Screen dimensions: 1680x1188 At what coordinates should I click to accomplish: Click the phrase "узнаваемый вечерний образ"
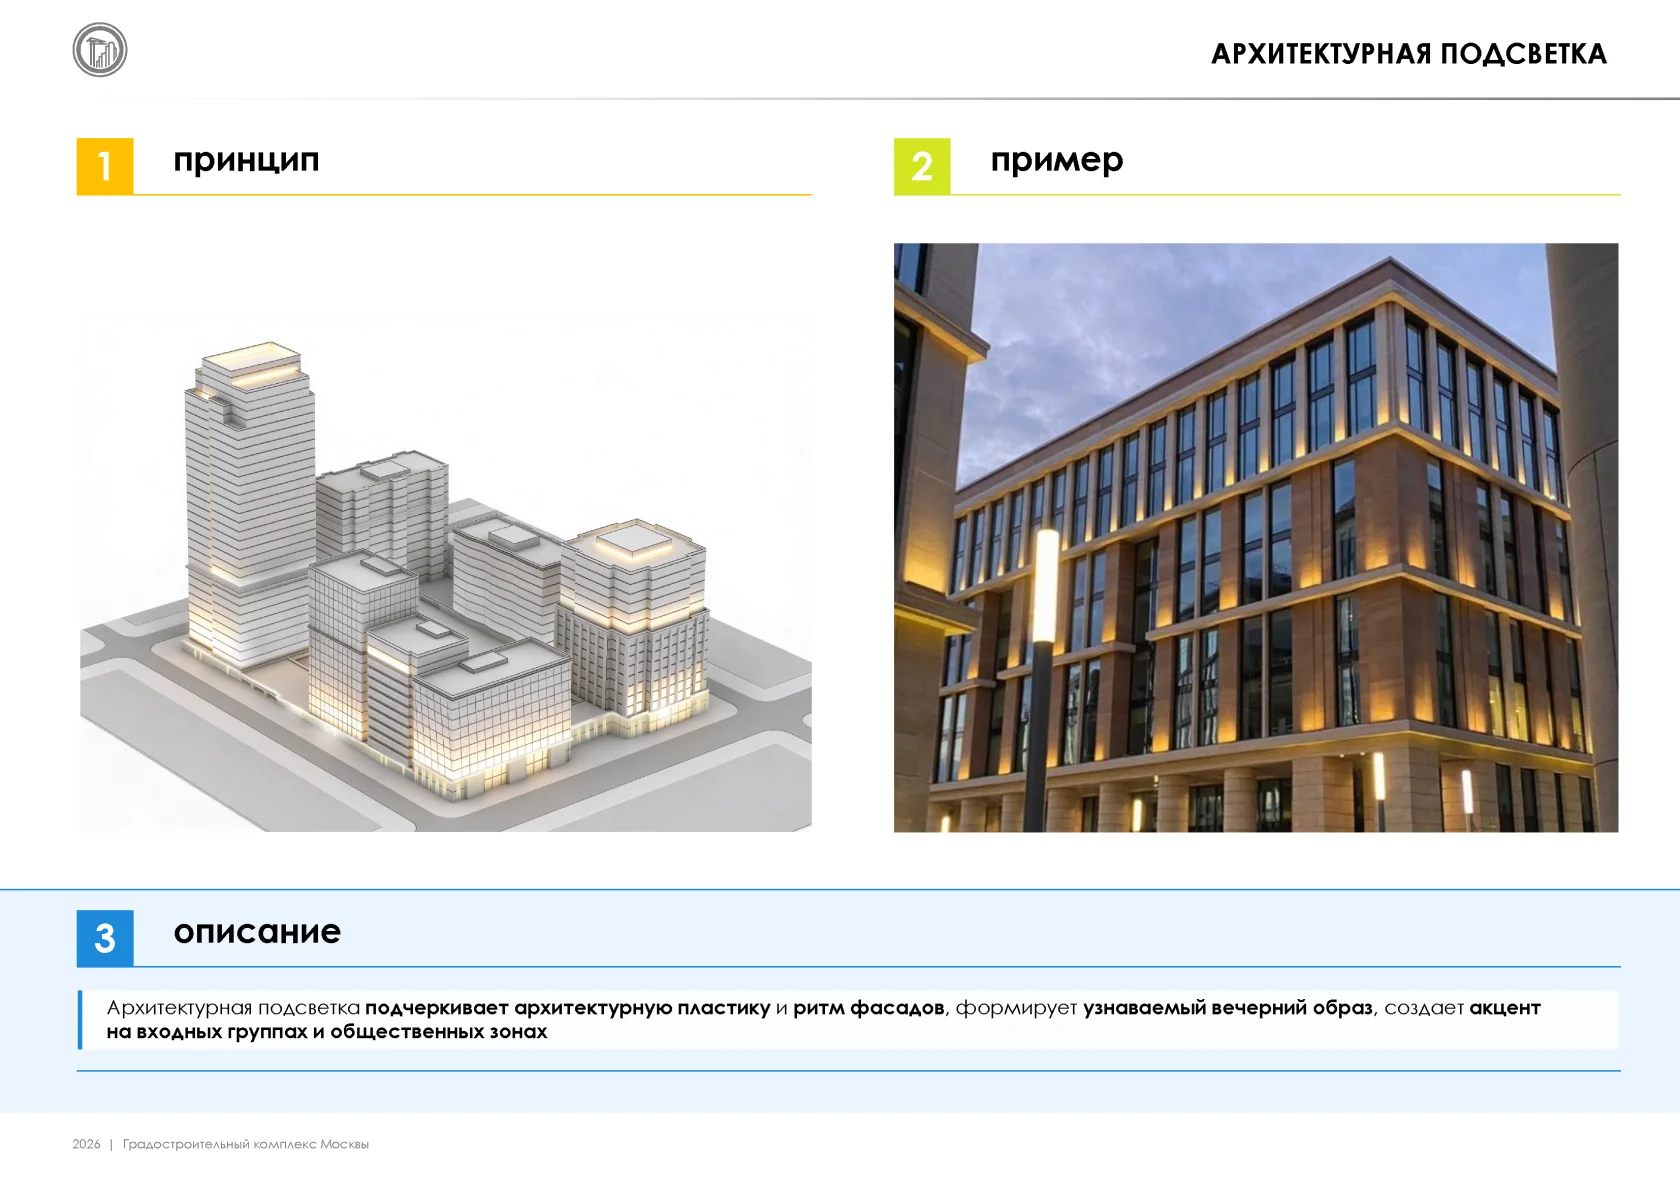coord(1228,1008)
